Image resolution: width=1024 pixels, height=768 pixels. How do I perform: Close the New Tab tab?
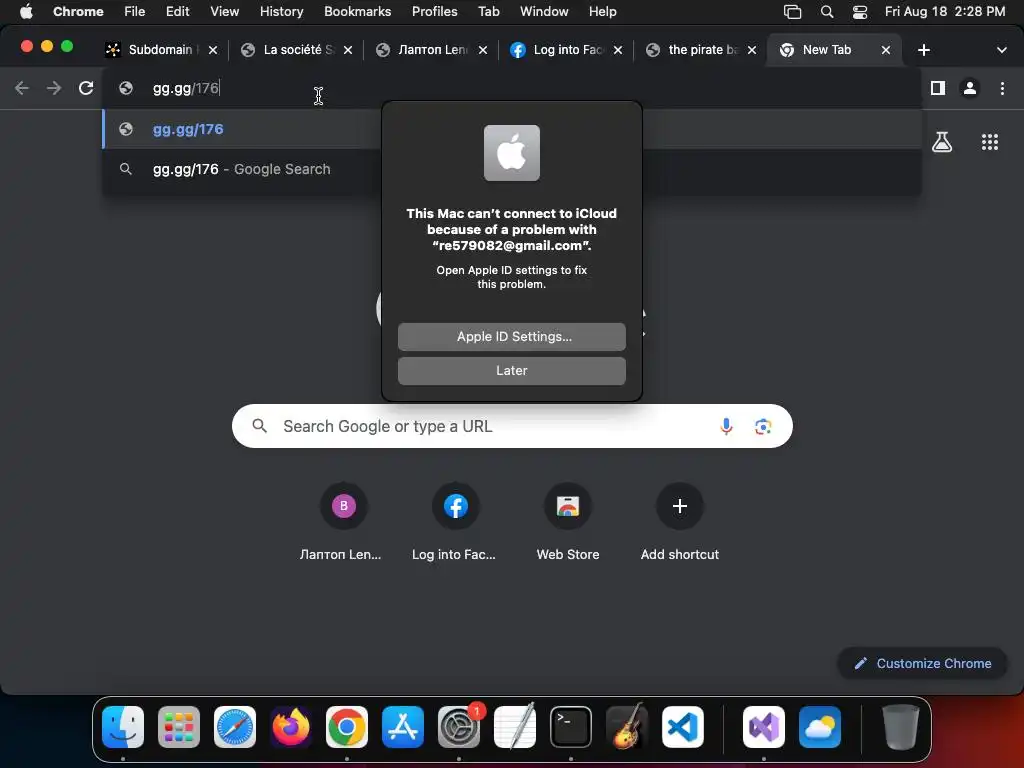coord(886,50)
